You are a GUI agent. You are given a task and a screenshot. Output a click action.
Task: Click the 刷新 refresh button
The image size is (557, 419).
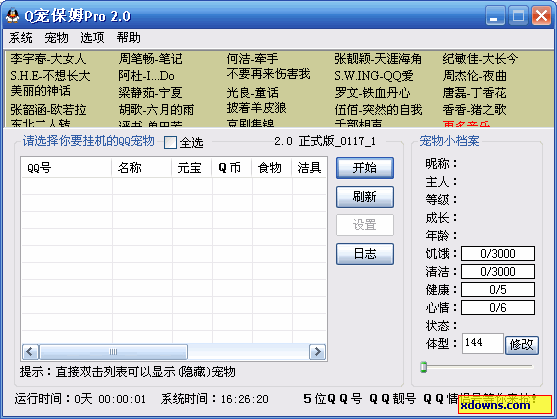click(x=365, y=197)
